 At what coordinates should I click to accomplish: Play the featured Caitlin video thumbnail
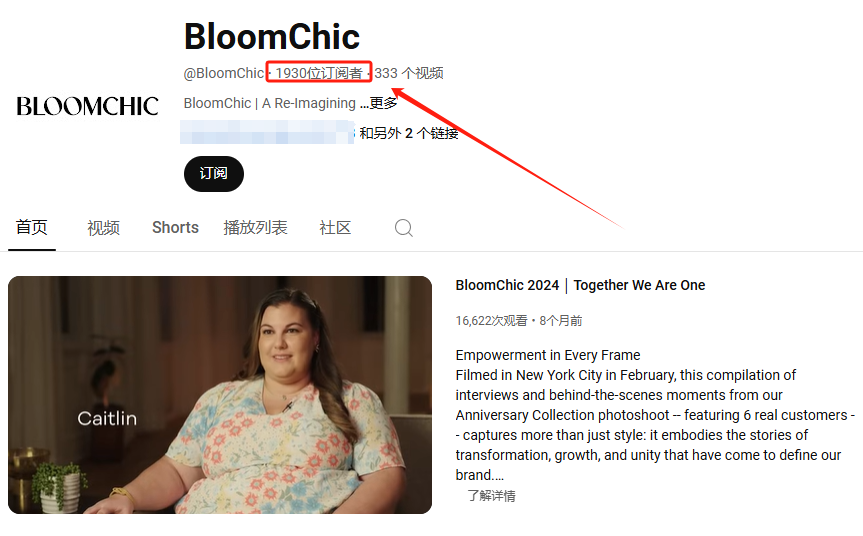(220, 395)
